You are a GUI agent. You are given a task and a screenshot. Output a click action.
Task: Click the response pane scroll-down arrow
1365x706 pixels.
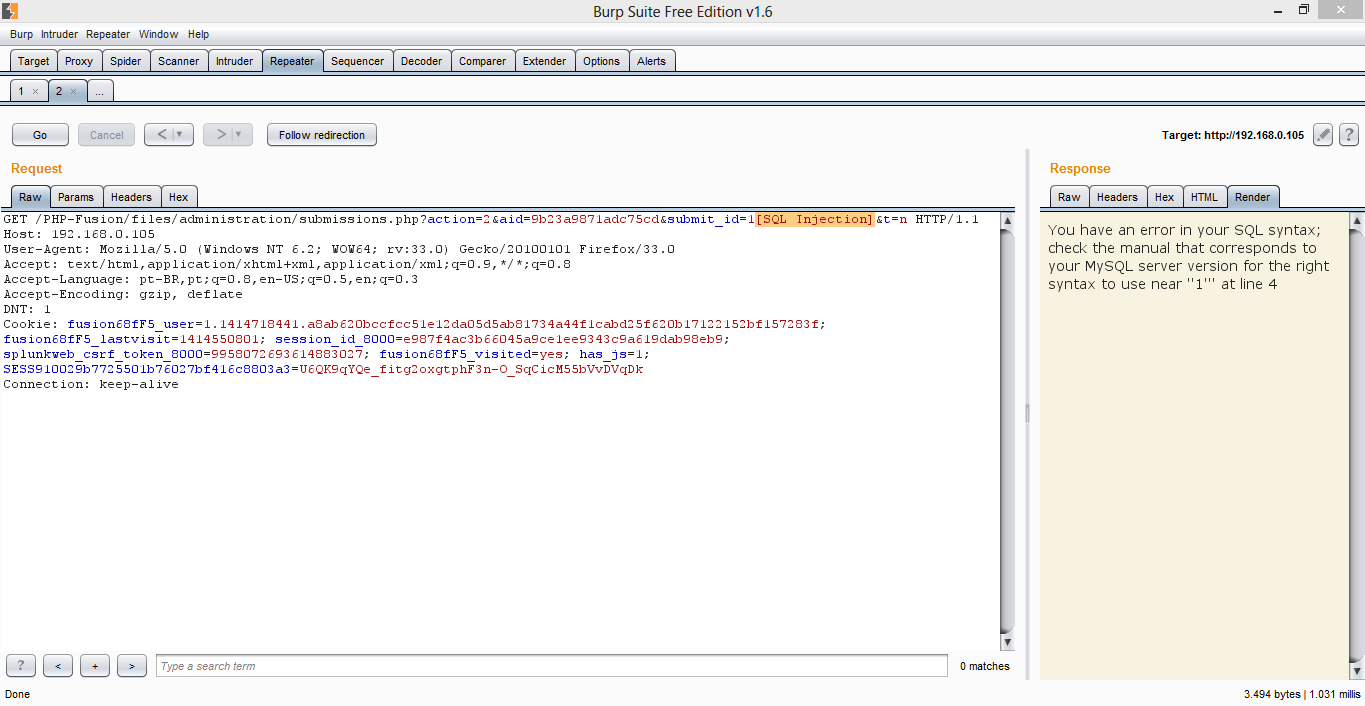tap(1357, 670)
